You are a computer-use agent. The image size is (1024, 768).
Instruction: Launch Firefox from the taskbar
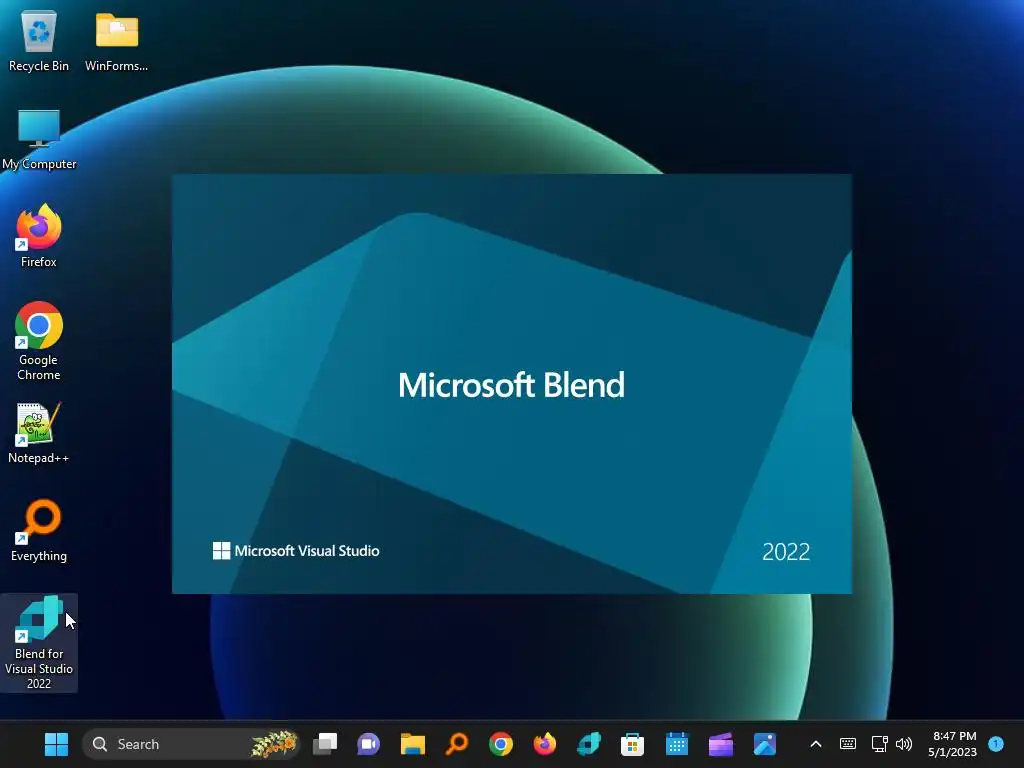(x=545, y=744)
